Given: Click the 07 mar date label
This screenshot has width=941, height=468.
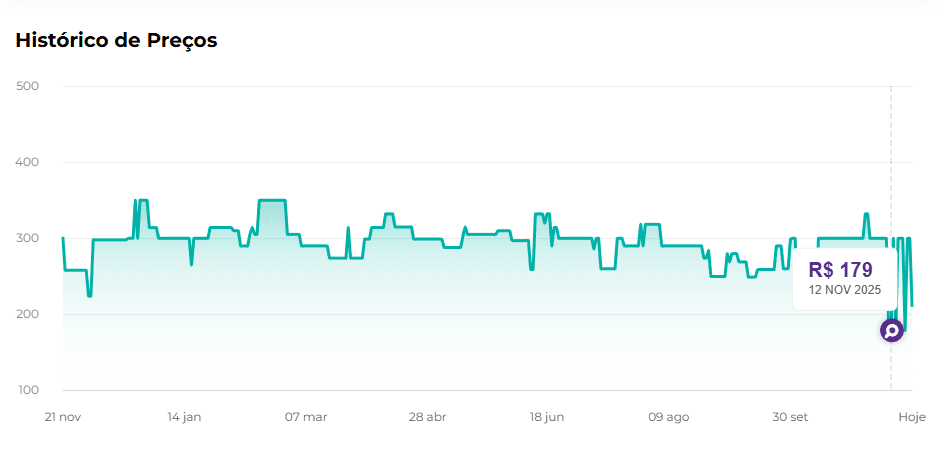Looking at the screenshot, I should pyautogui.click(x=306, y=417).
